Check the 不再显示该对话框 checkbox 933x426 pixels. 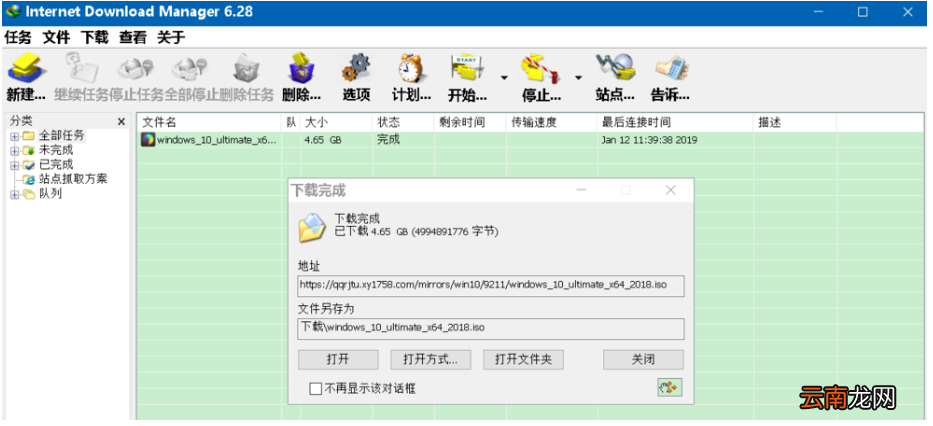pos(315,389)
